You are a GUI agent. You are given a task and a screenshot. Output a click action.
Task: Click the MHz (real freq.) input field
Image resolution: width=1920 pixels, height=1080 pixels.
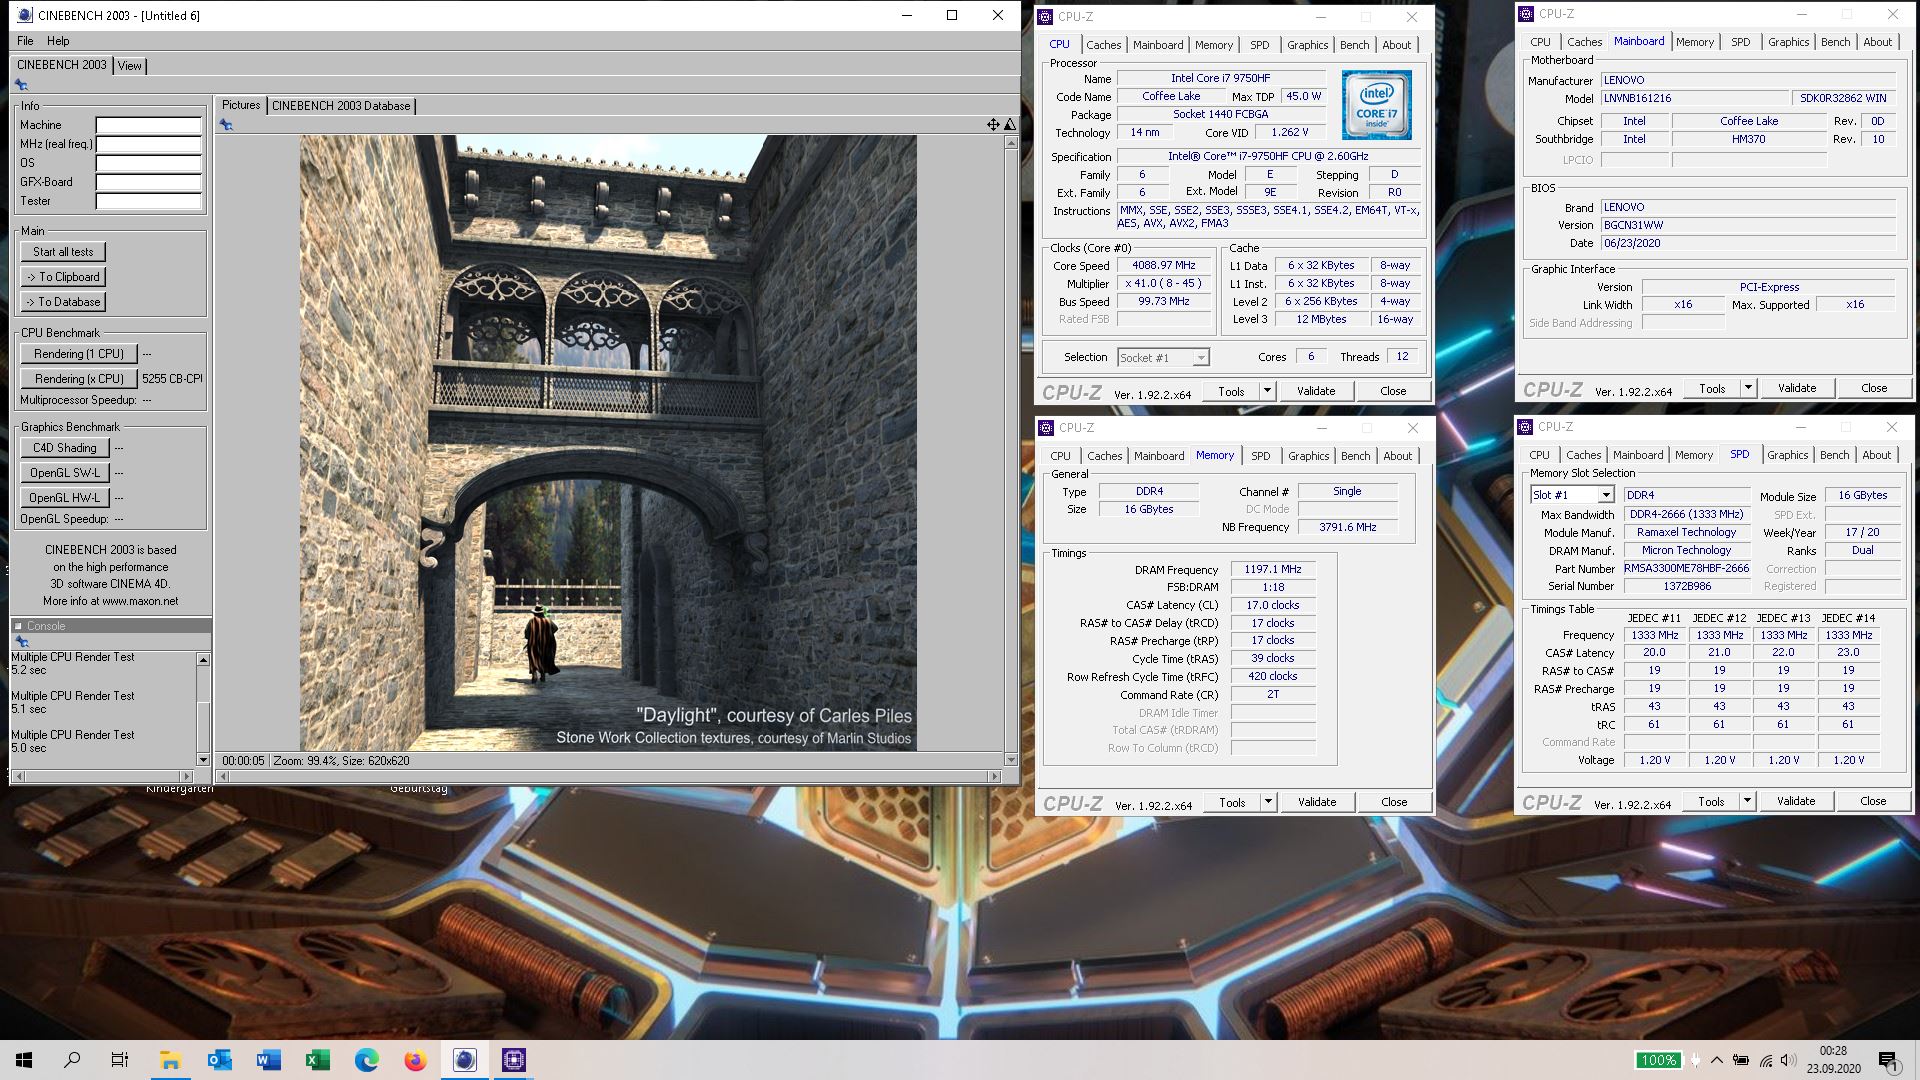coord(149,145)
